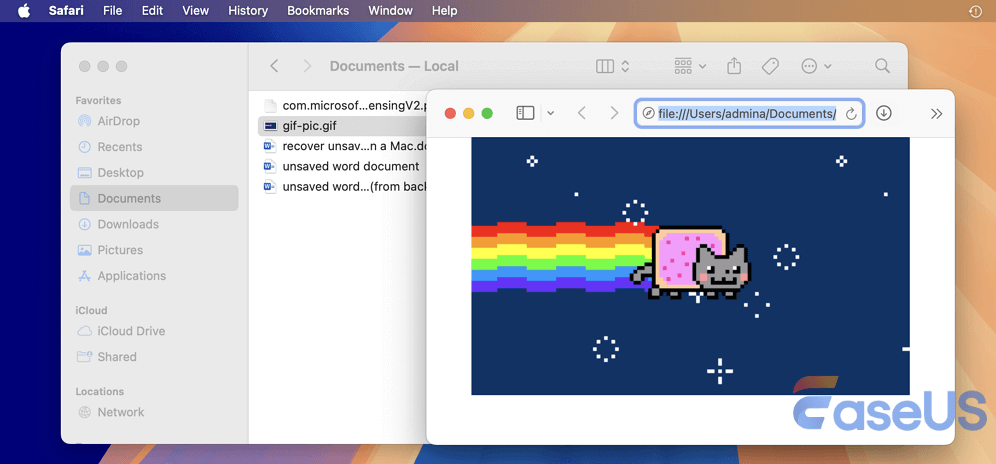
Task: Select Downloads in Finder sidebar
Action: 128,224
